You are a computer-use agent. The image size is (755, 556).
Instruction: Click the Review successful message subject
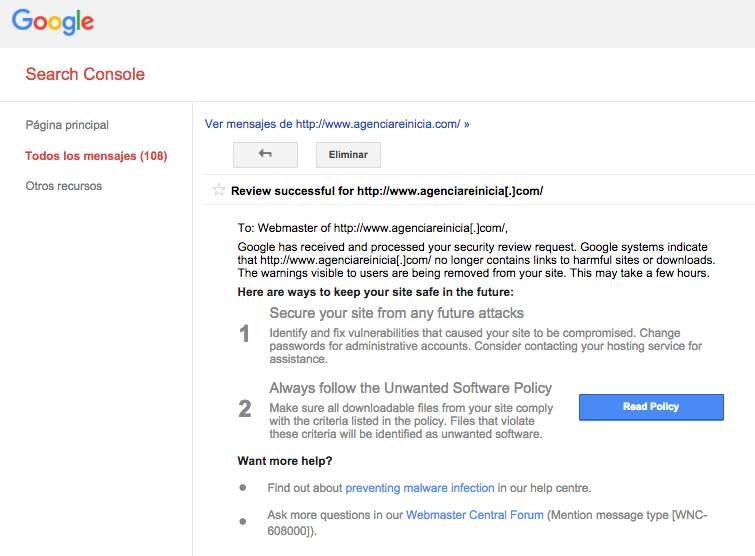(387, 190)
